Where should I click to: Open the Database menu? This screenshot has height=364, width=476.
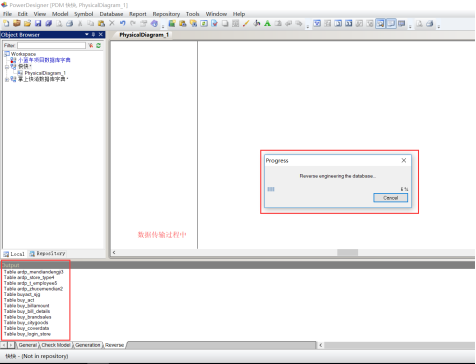tap(111, 14)
